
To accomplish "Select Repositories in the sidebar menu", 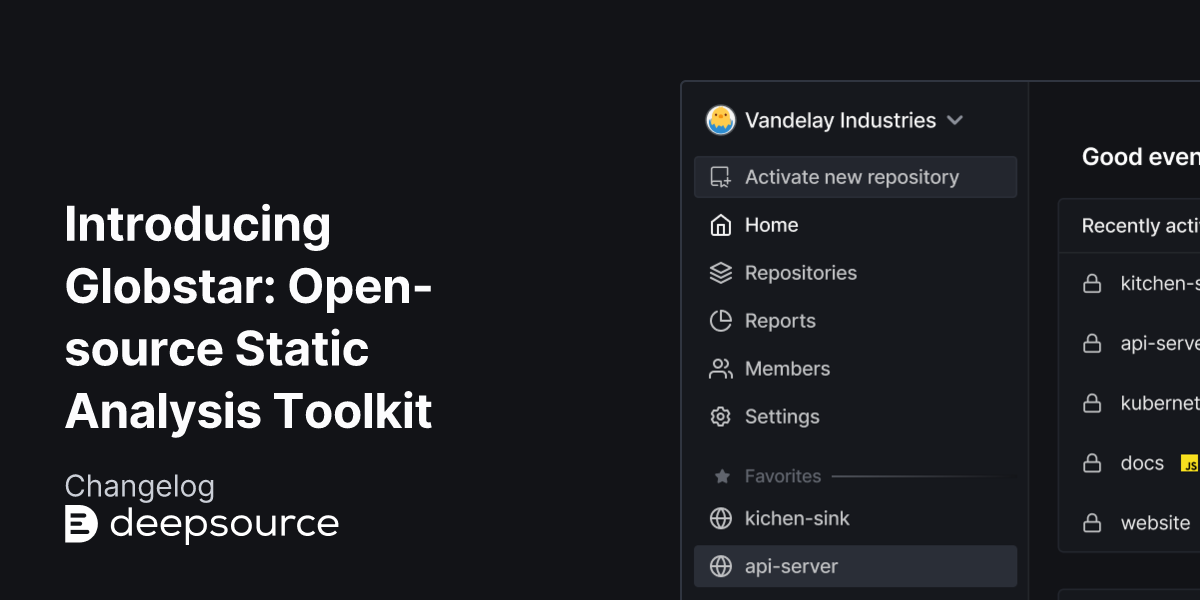I will tap(800, 273).
